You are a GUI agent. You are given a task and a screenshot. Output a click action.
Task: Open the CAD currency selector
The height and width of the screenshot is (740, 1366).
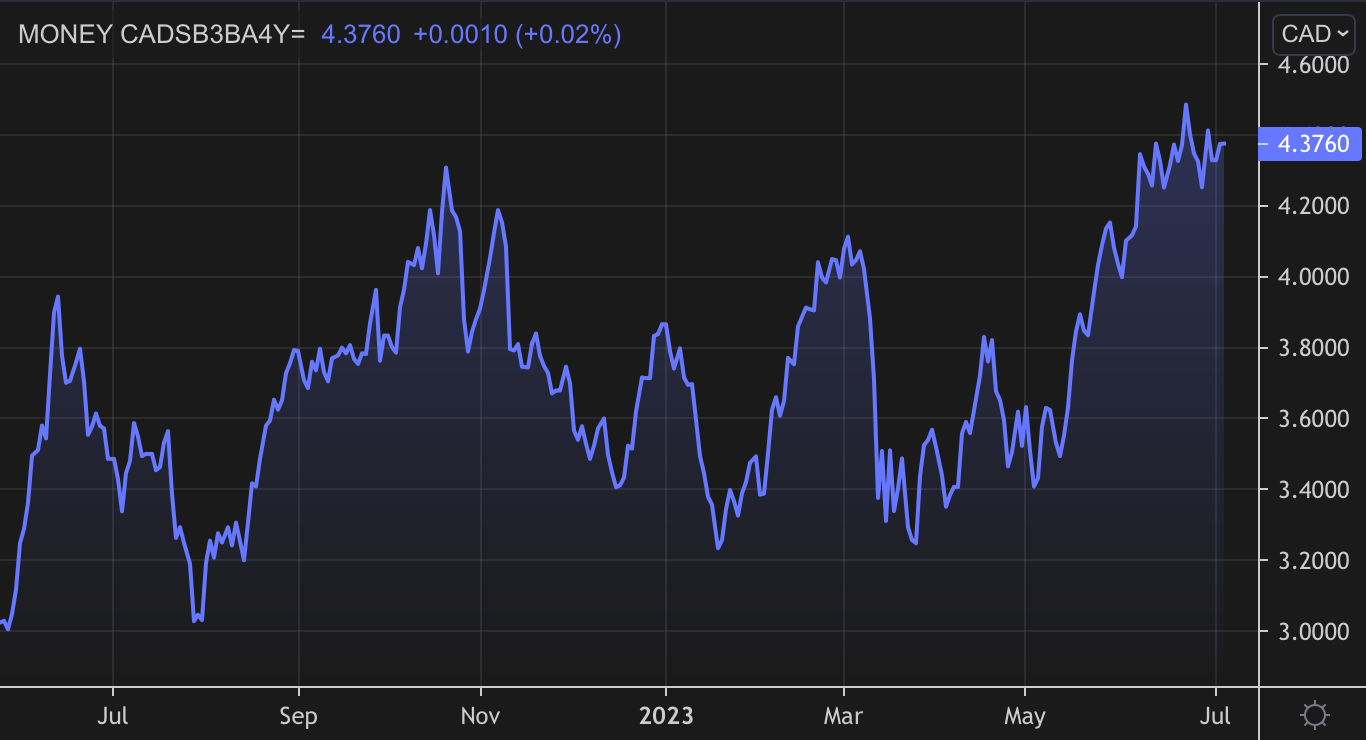1313,33
